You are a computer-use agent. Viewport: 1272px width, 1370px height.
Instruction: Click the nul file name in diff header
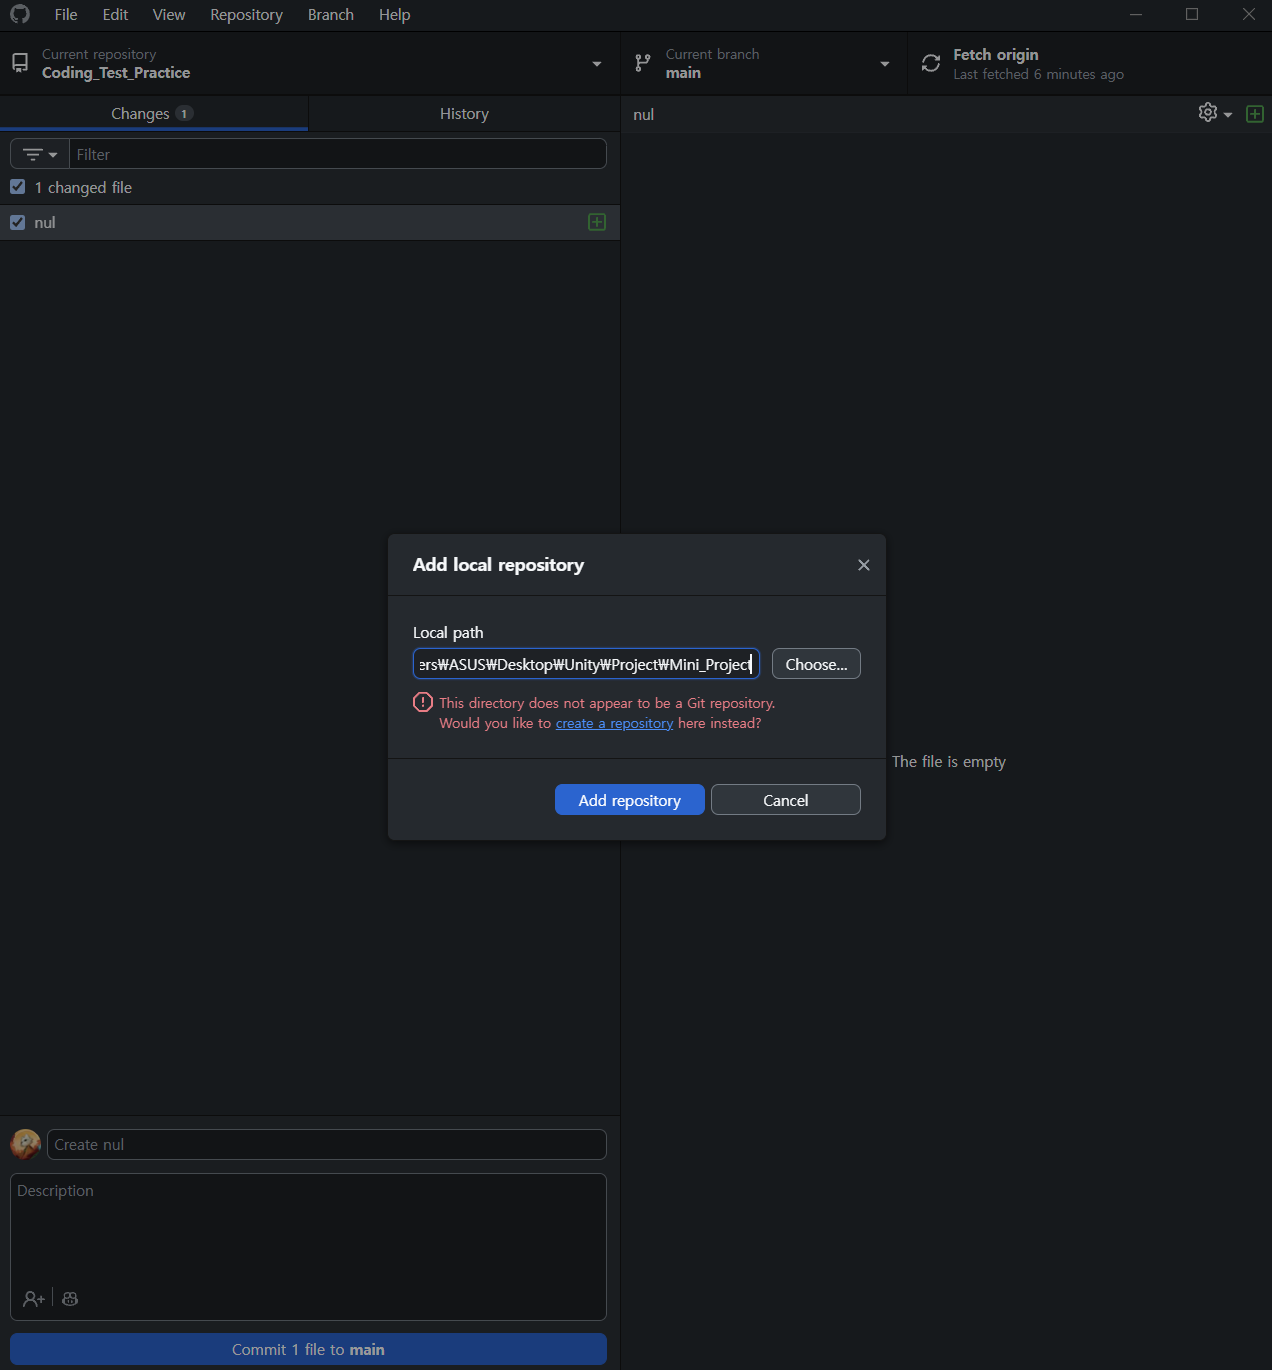[x=643, y=114]
